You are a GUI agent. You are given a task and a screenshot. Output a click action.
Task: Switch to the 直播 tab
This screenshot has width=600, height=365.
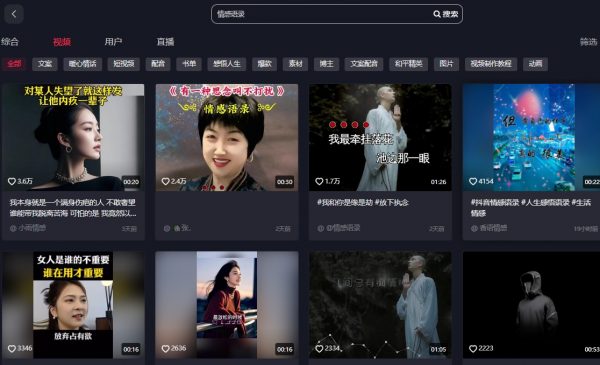tap(165, 42)
